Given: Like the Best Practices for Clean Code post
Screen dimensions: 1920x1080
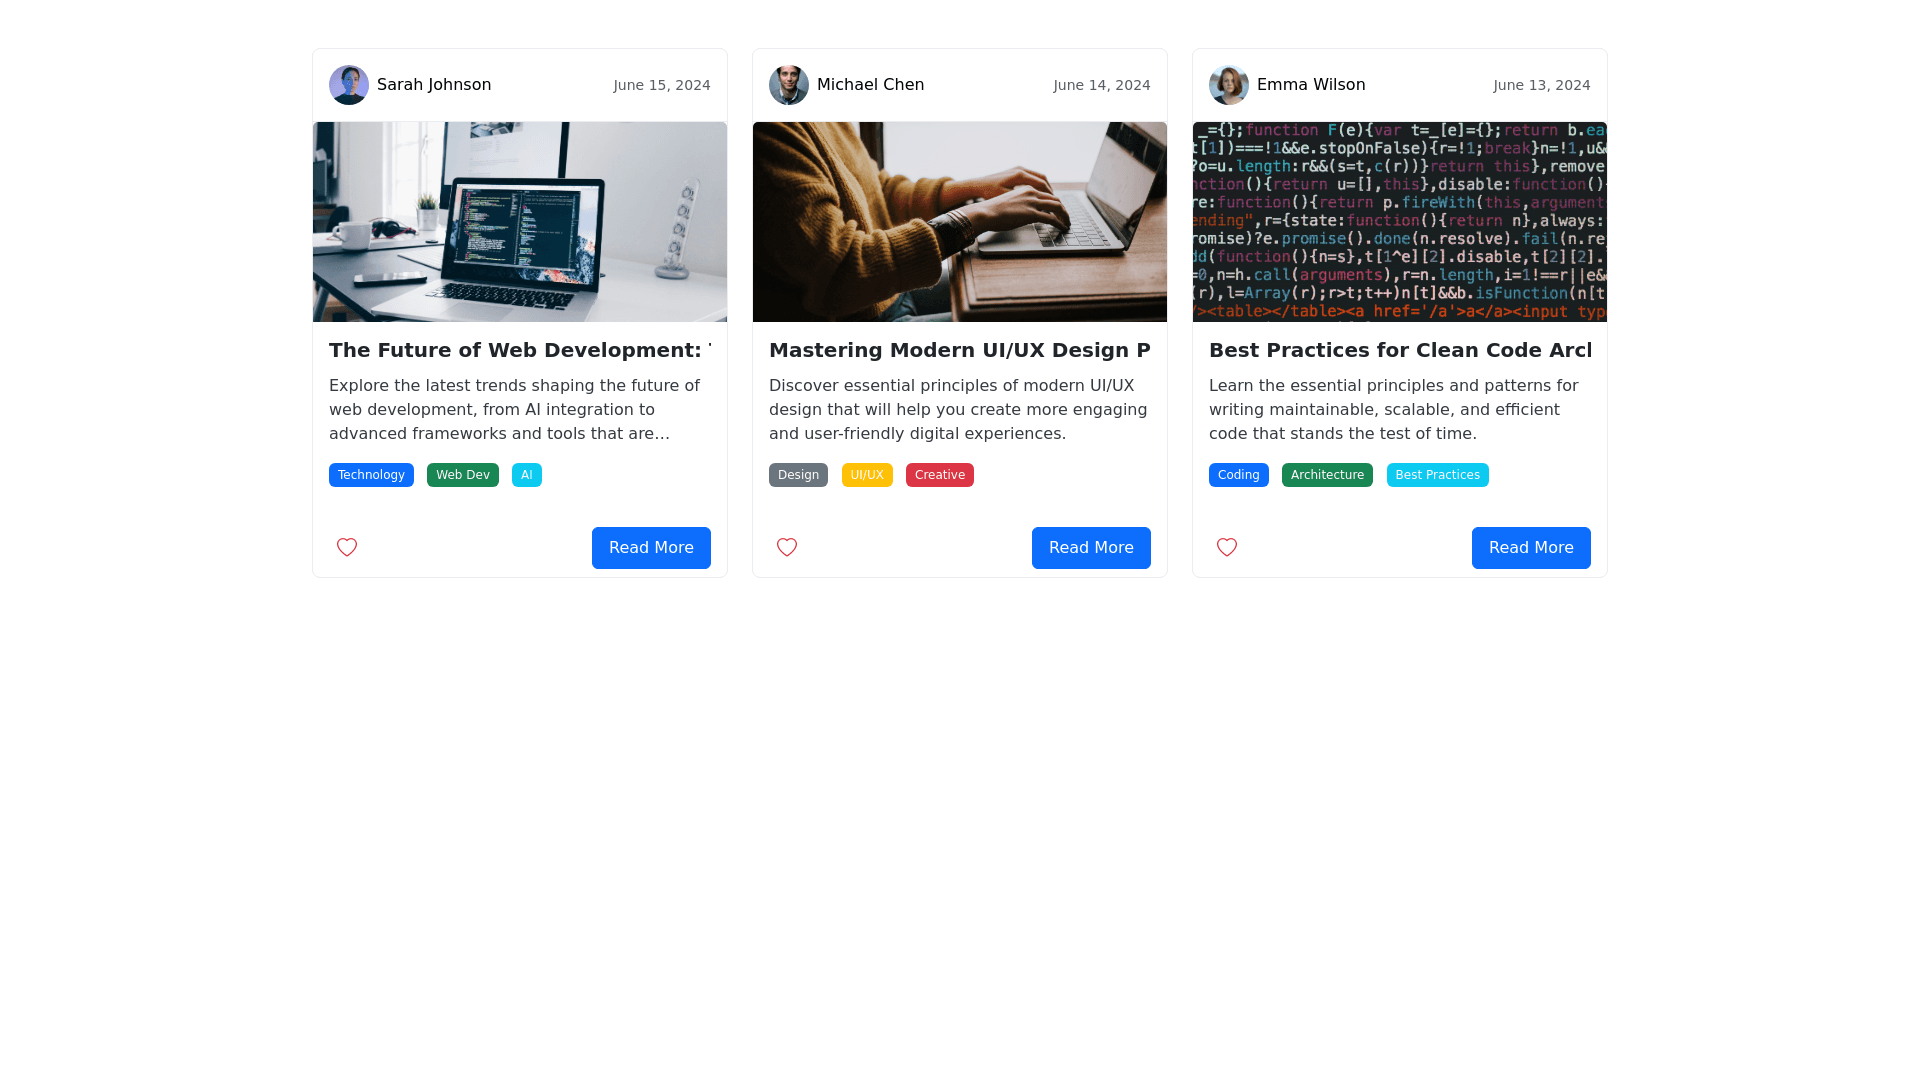Looking at the screenshot, I should click(x=1227, y=547).
